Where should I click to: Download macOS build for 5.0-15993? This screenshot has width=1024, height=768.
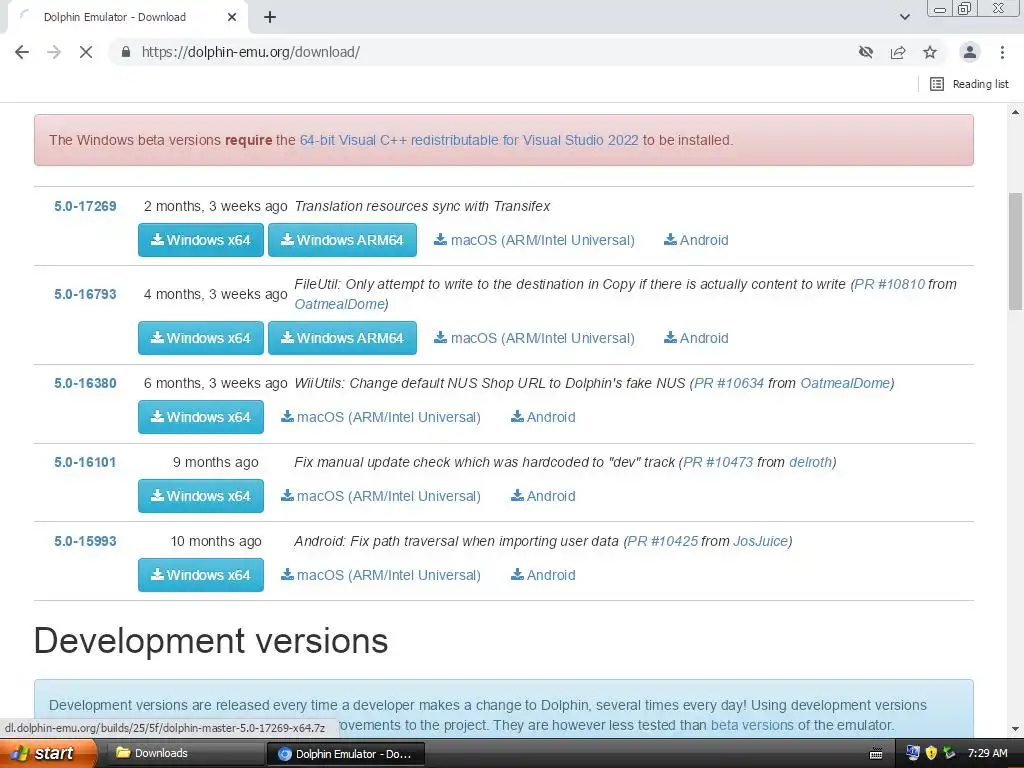(x=381, y=575)
